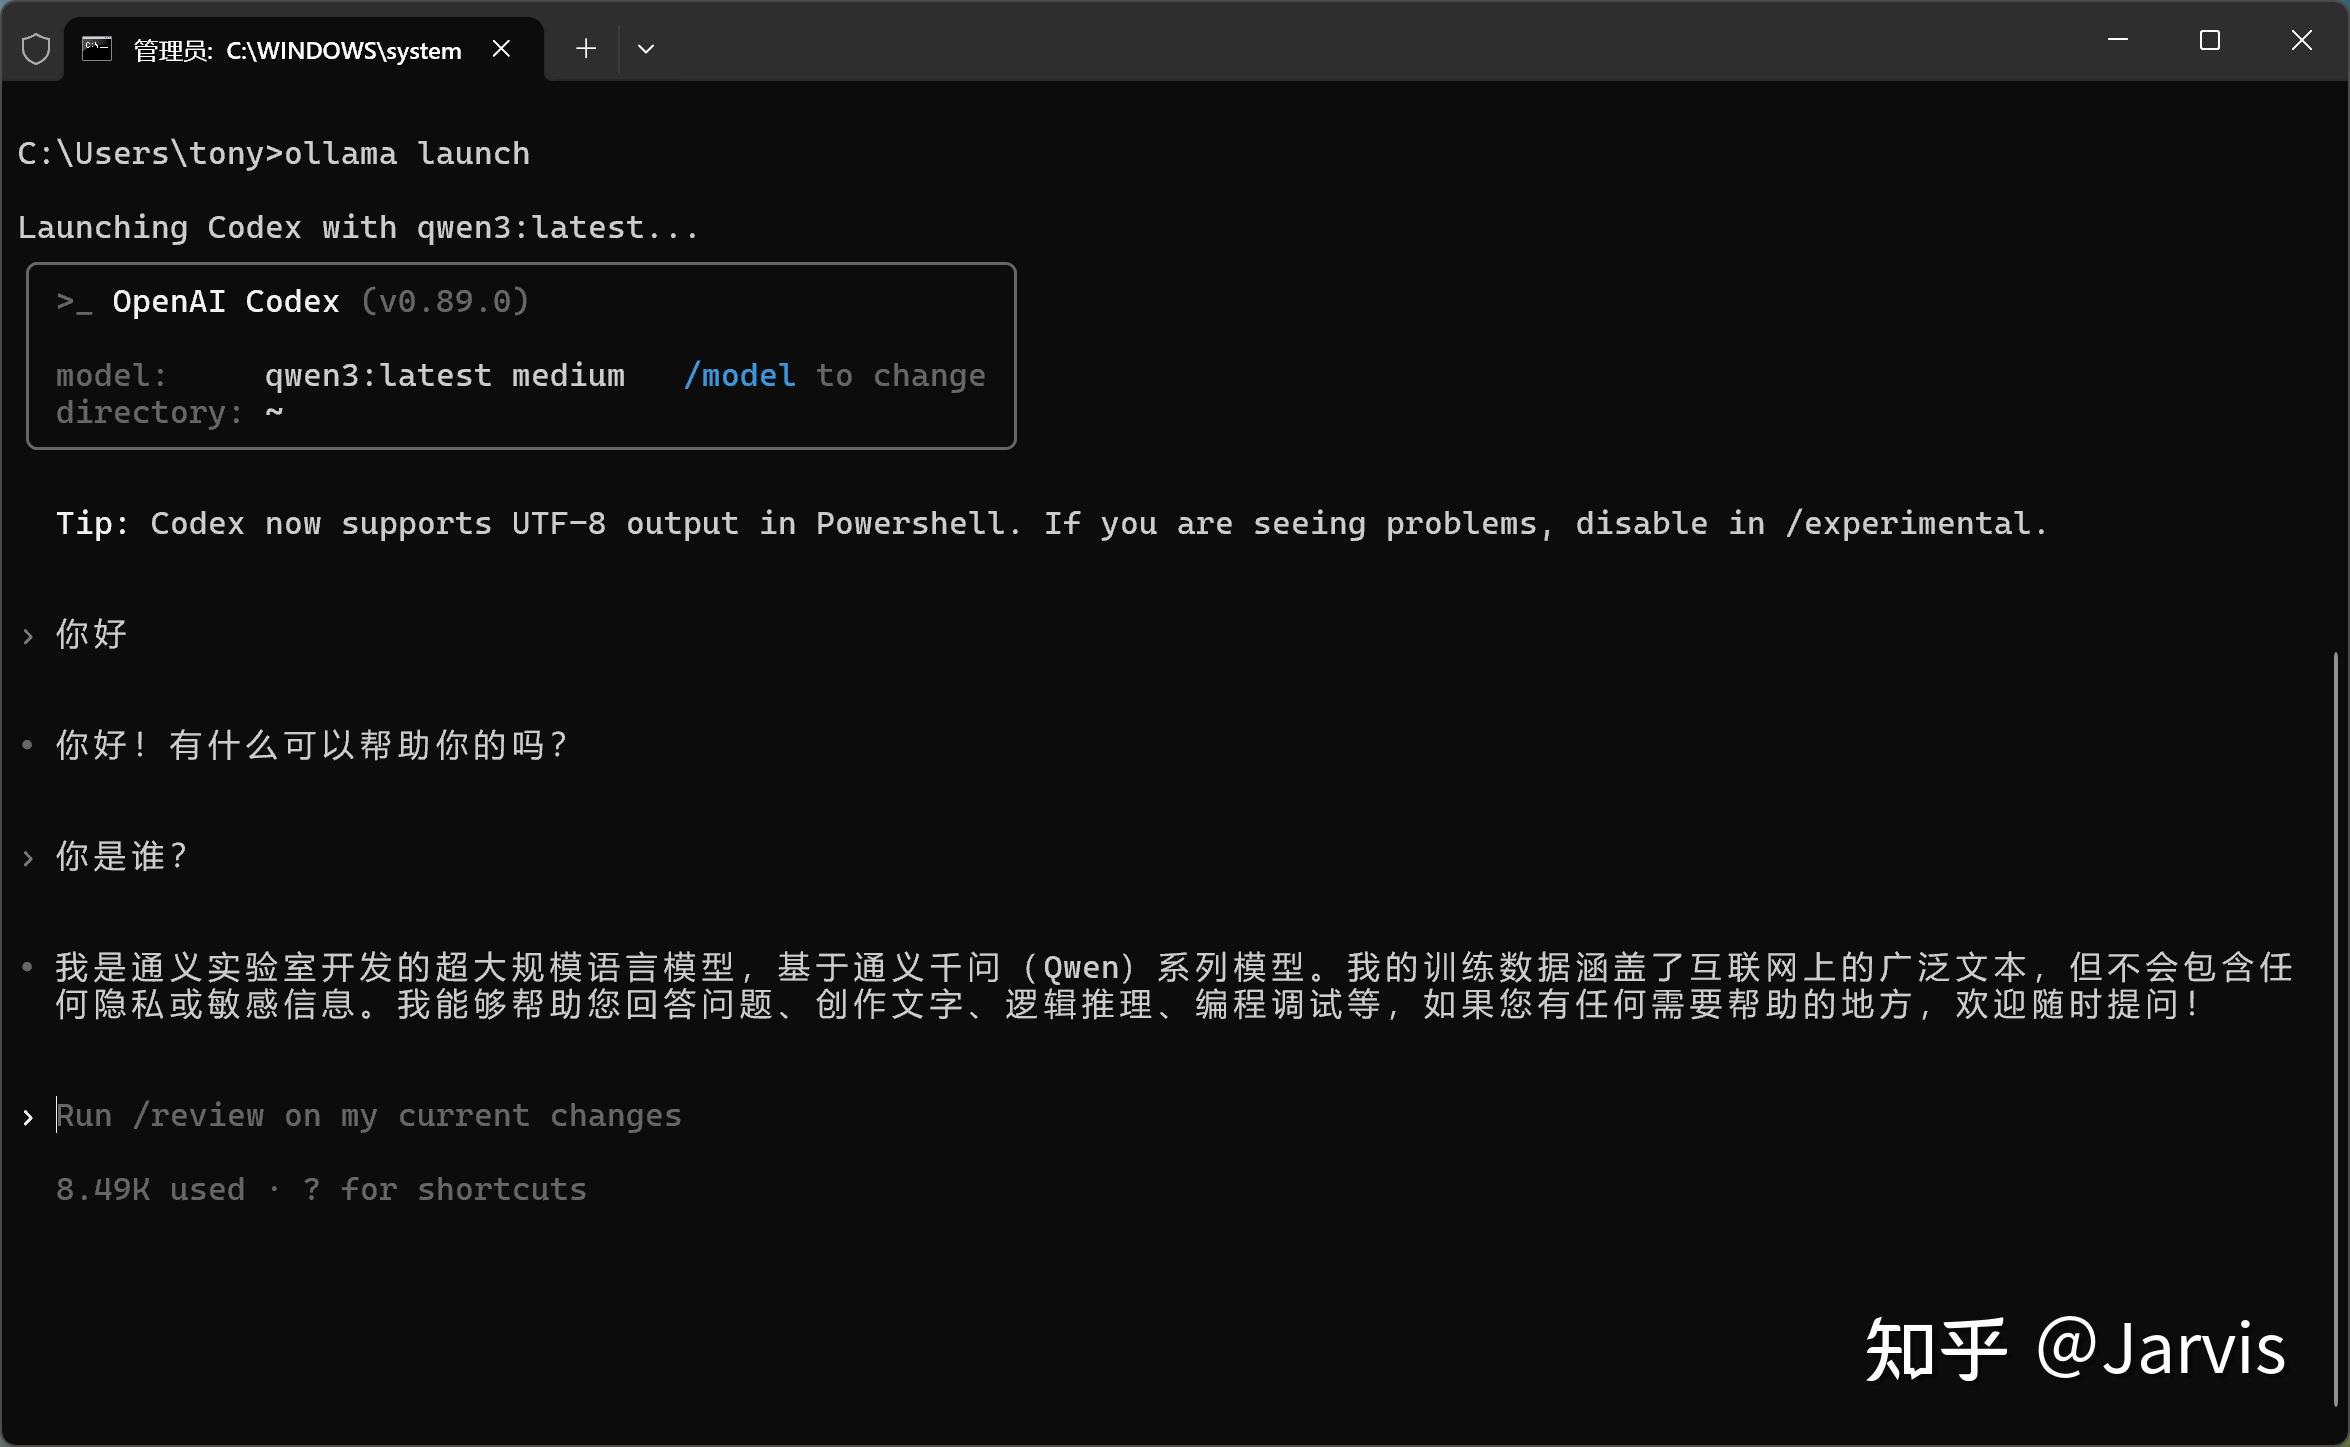The image size is (2350, 1447).
Task: Click the bullet icon before the 你好 assistant reply
Action: click(x=27, y=744)
